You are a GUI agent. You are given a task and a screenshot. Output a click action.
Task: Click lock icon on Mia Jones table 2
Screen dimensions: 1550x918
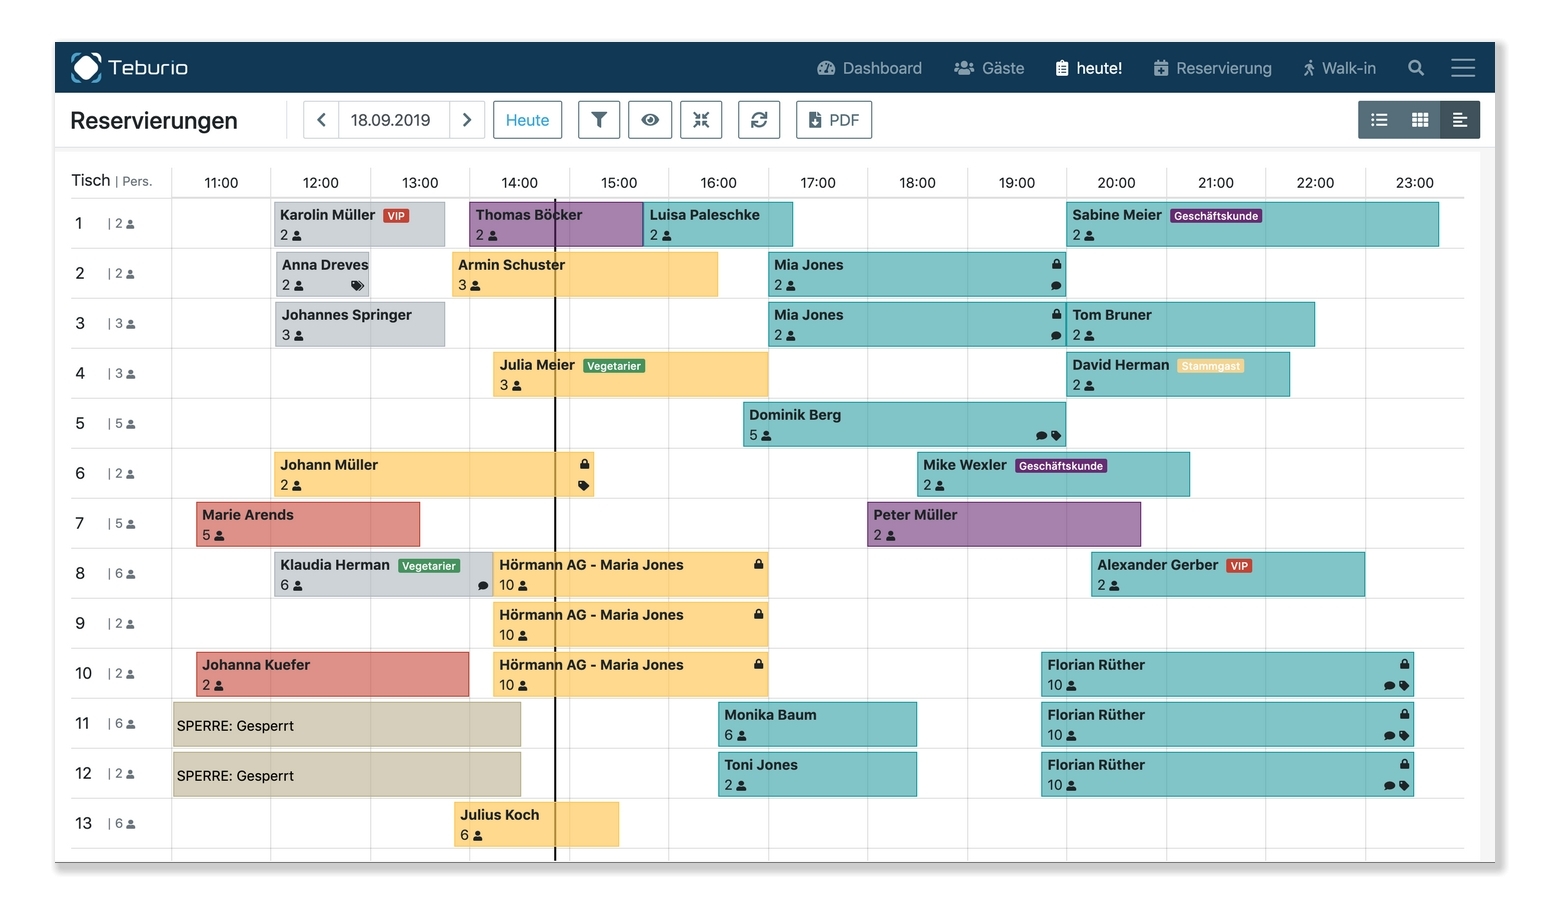(1056, 264)
